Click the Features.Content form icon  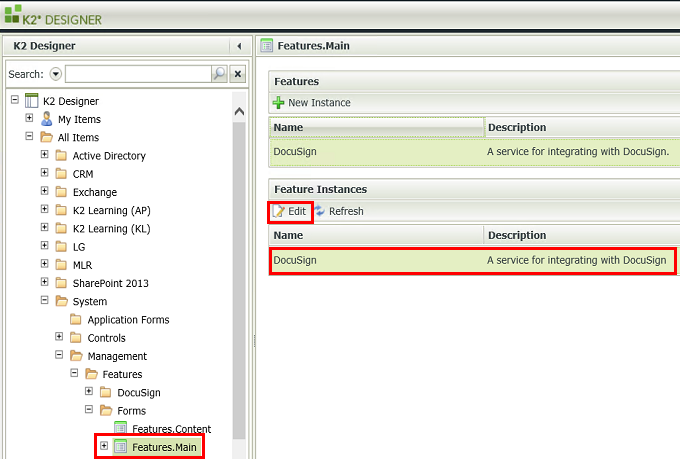tap(121, 428)
